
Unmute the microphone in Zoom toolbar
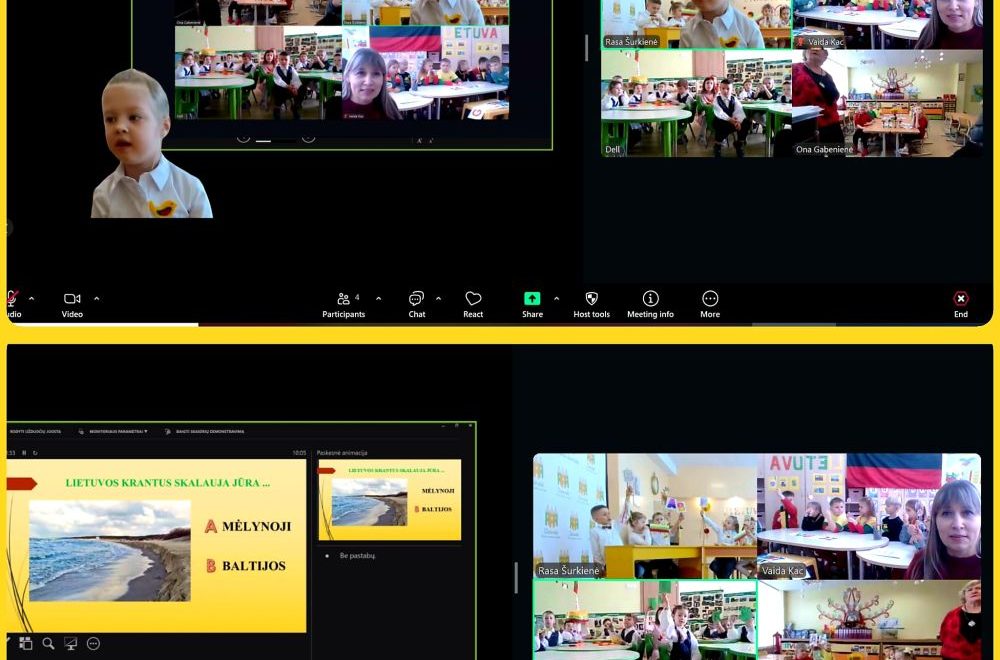click(11, 304)
